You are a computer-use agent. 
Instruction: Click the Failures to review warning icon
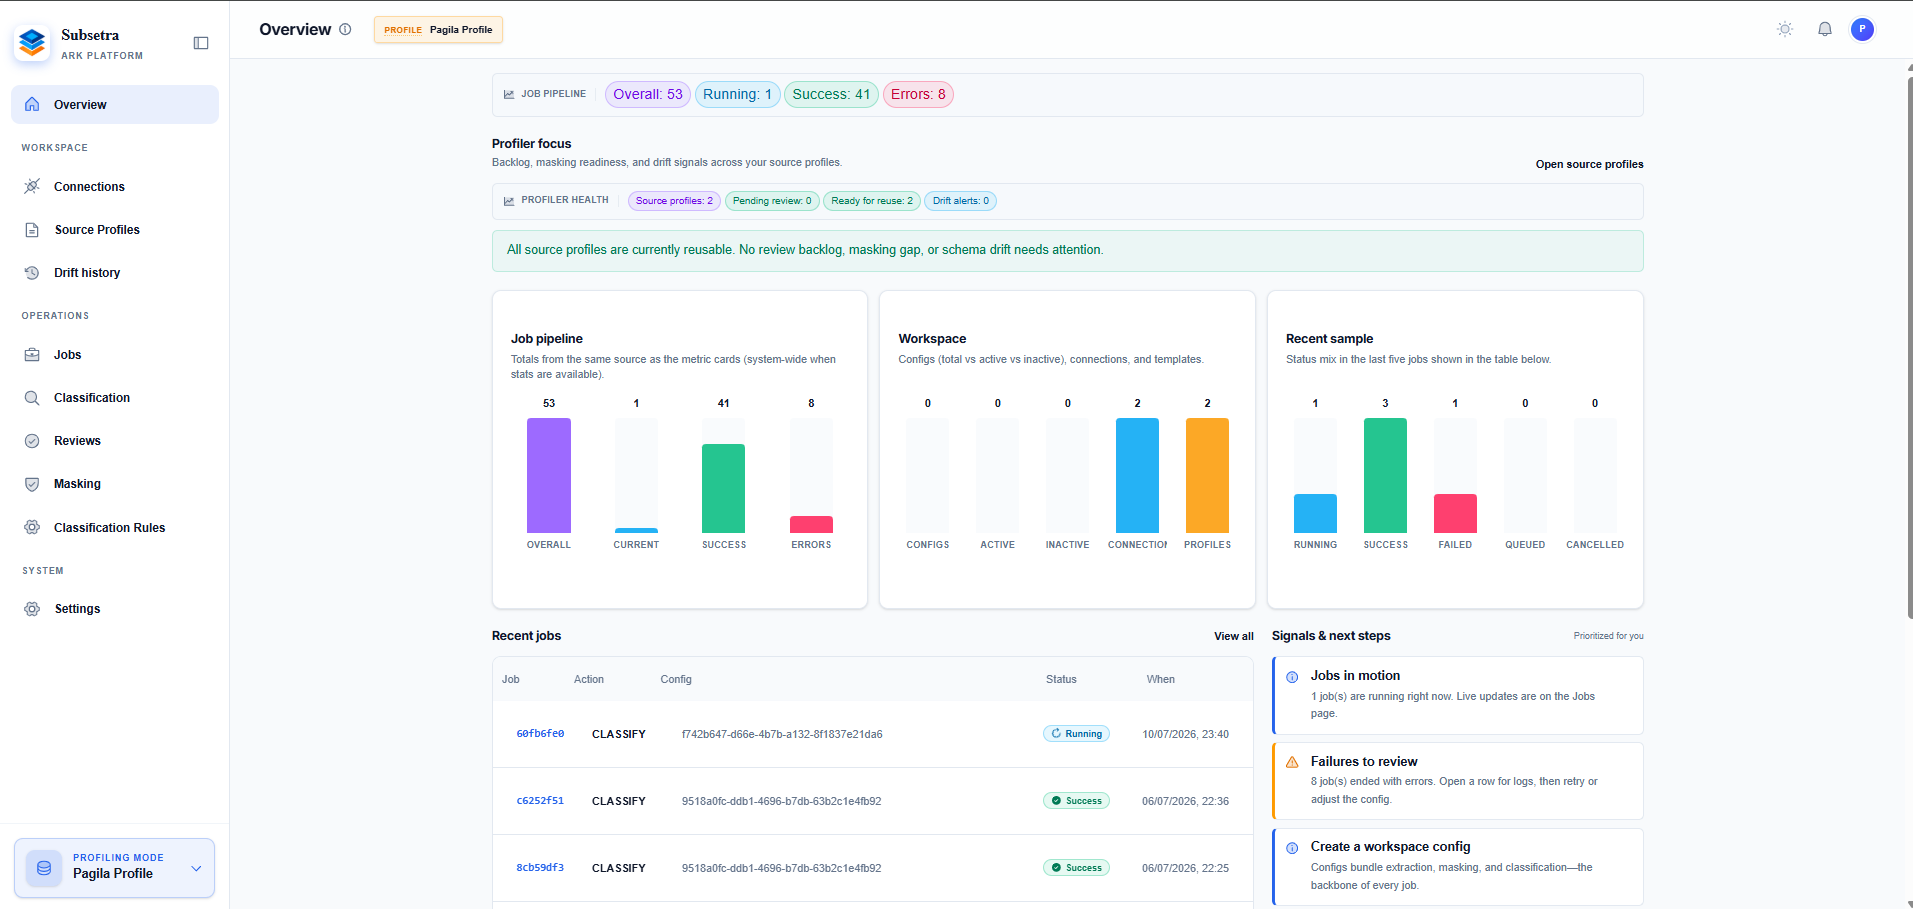pos(1292,762)
